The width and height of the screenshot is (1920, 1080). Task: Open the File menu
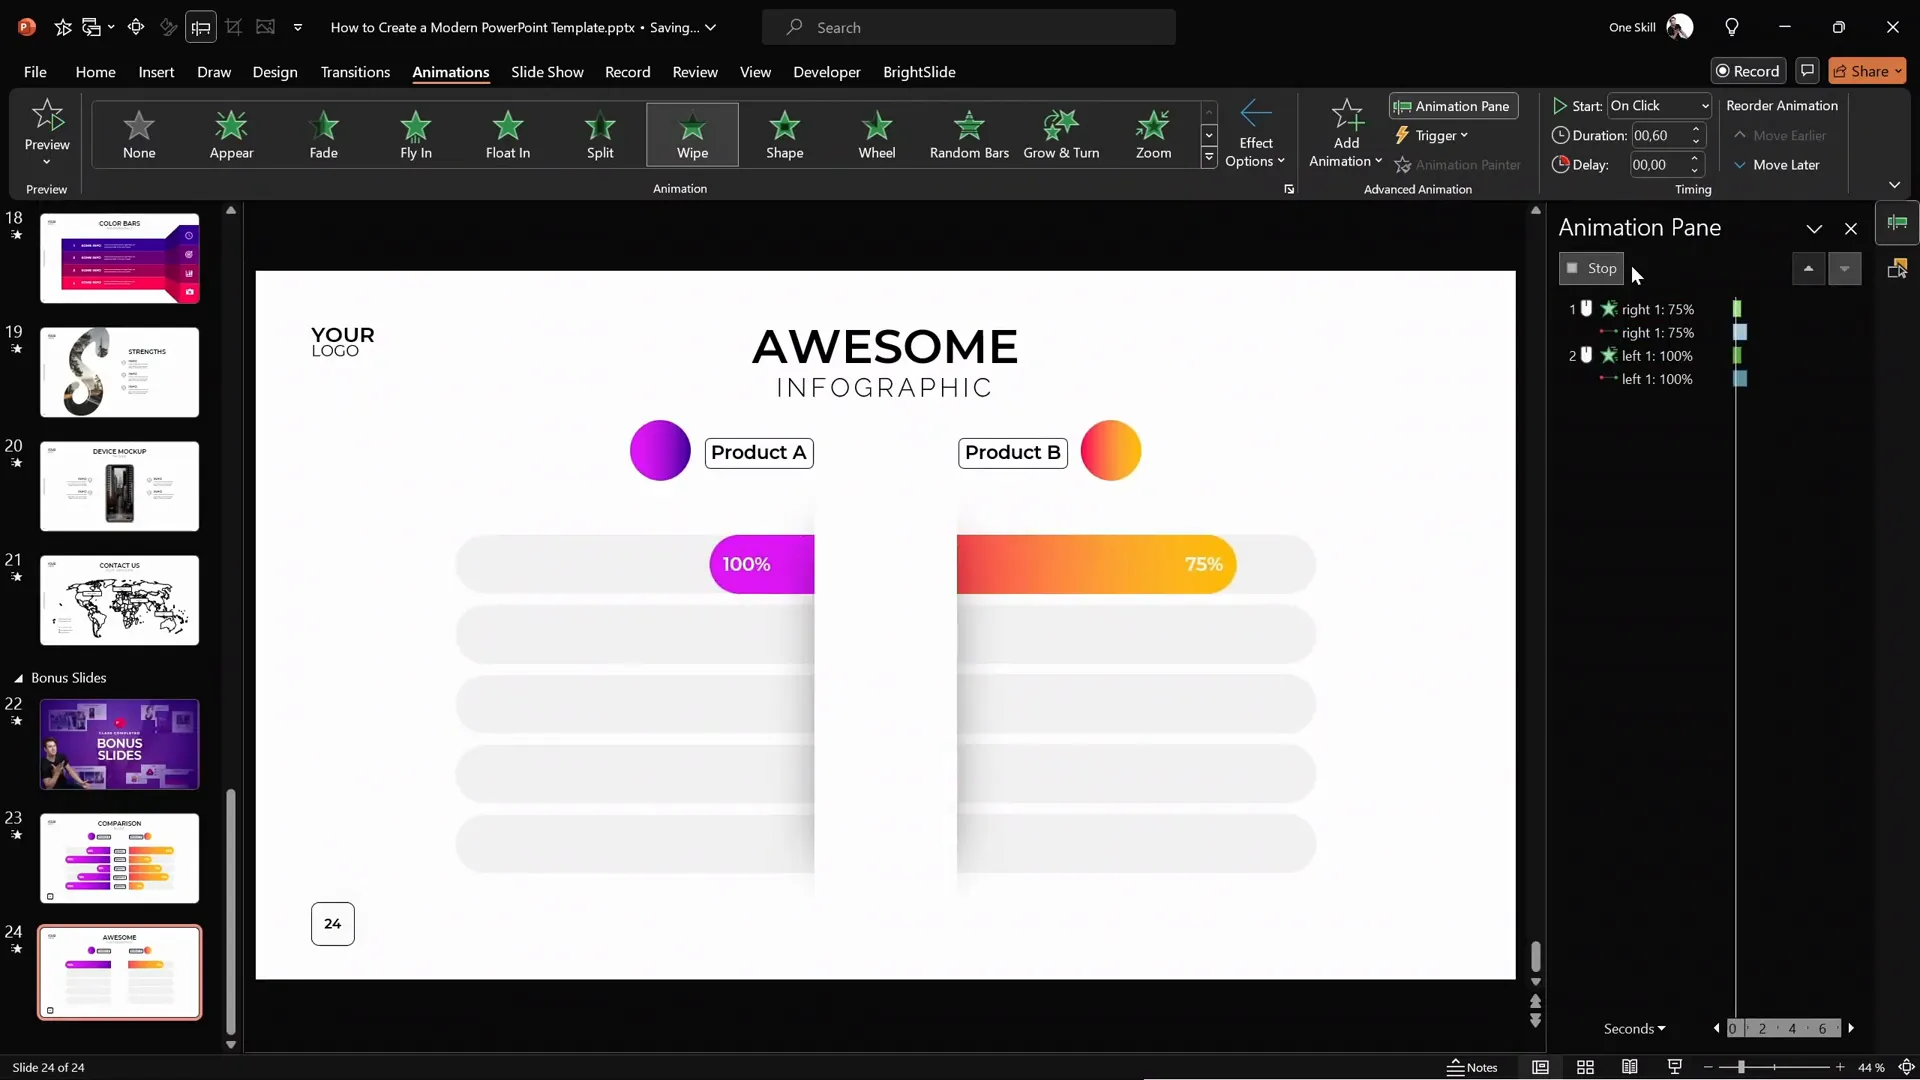pos(35,72)
